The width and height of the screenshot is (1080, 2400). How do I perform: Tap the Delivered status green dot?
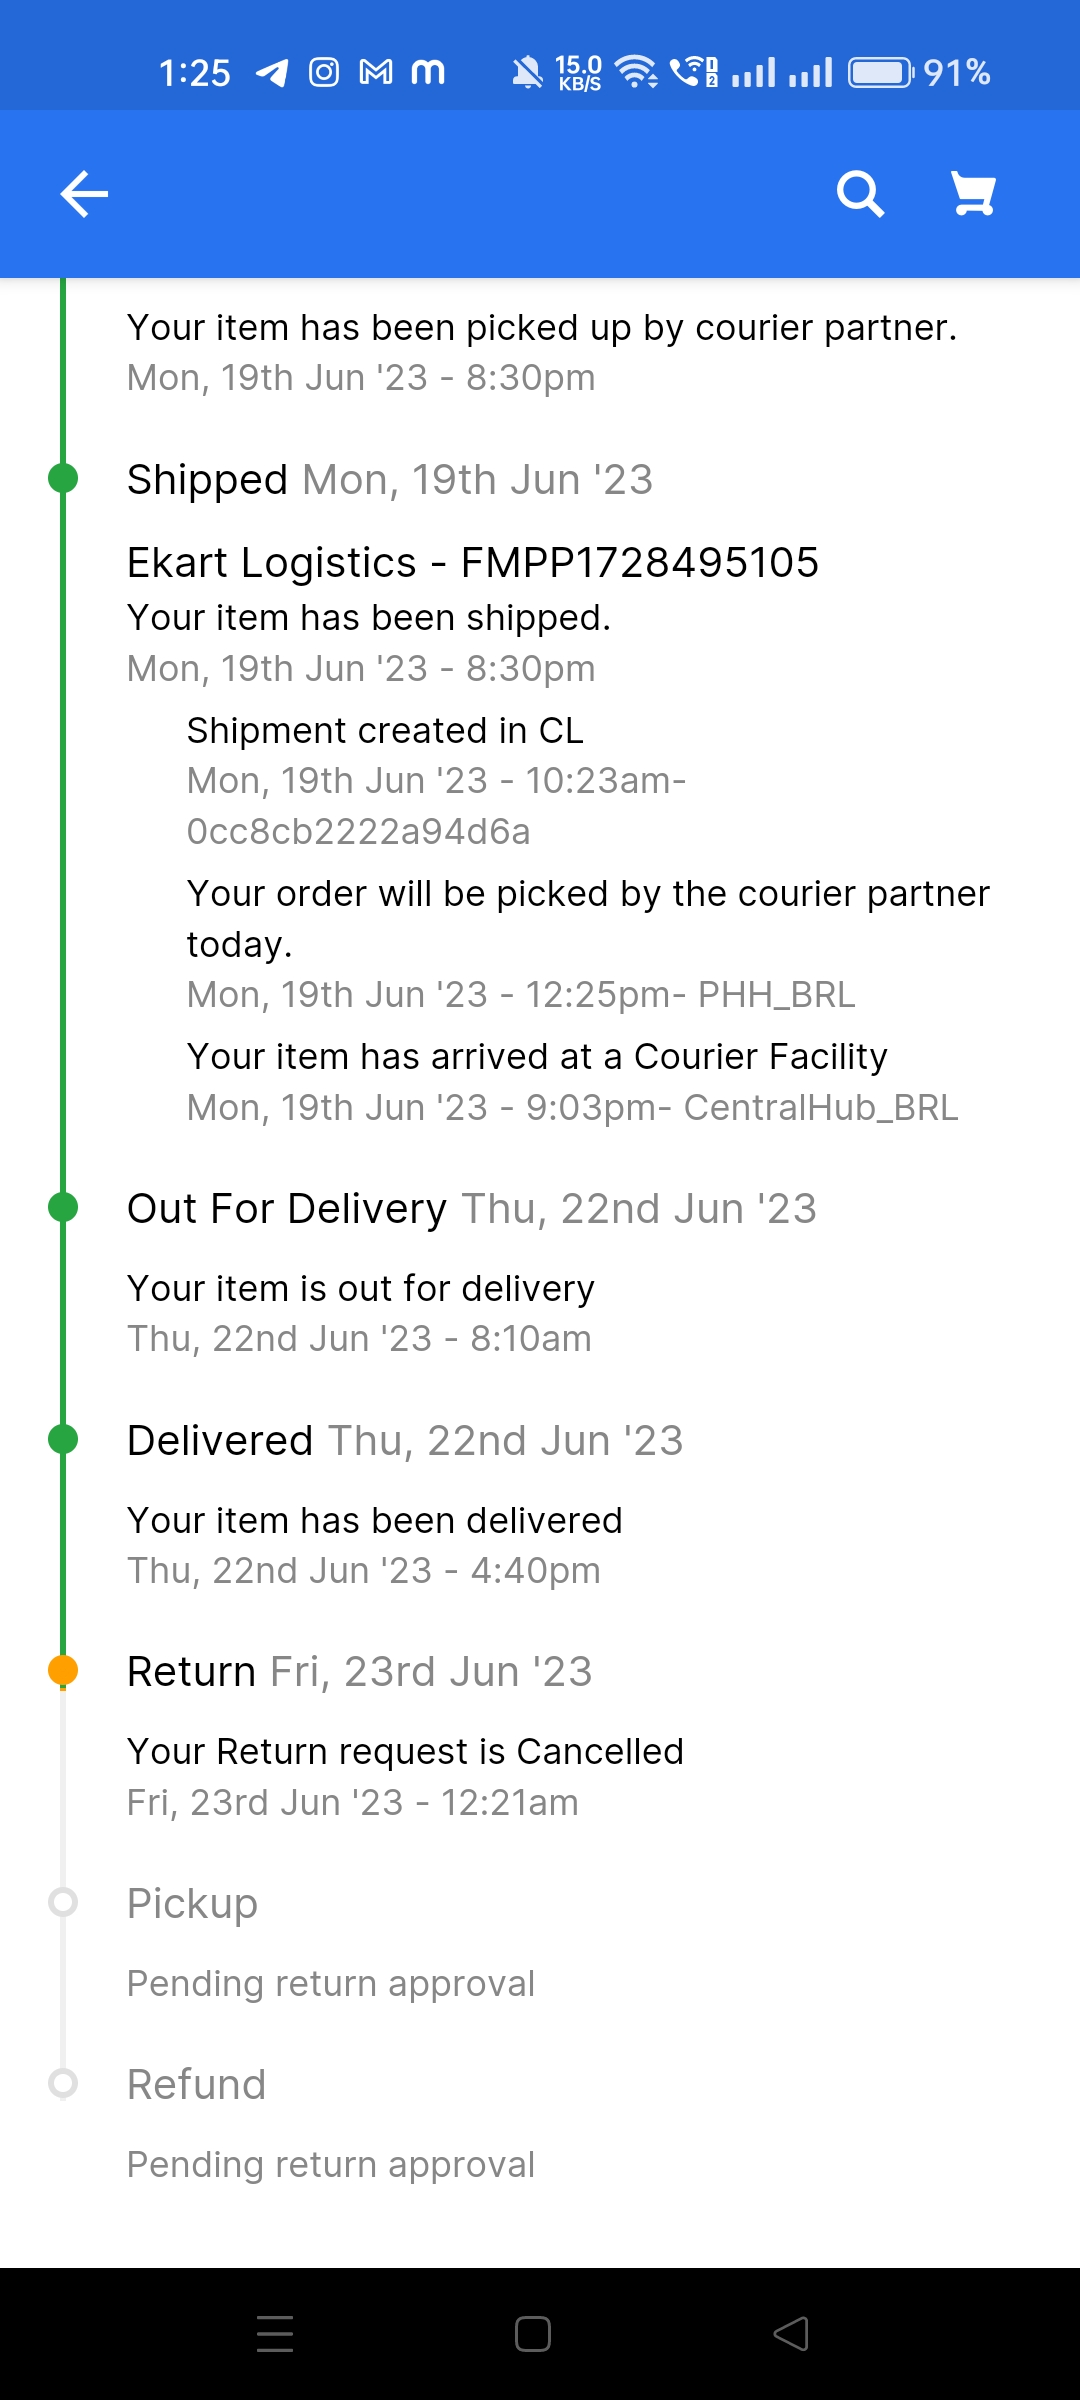tap(63, 1440)
